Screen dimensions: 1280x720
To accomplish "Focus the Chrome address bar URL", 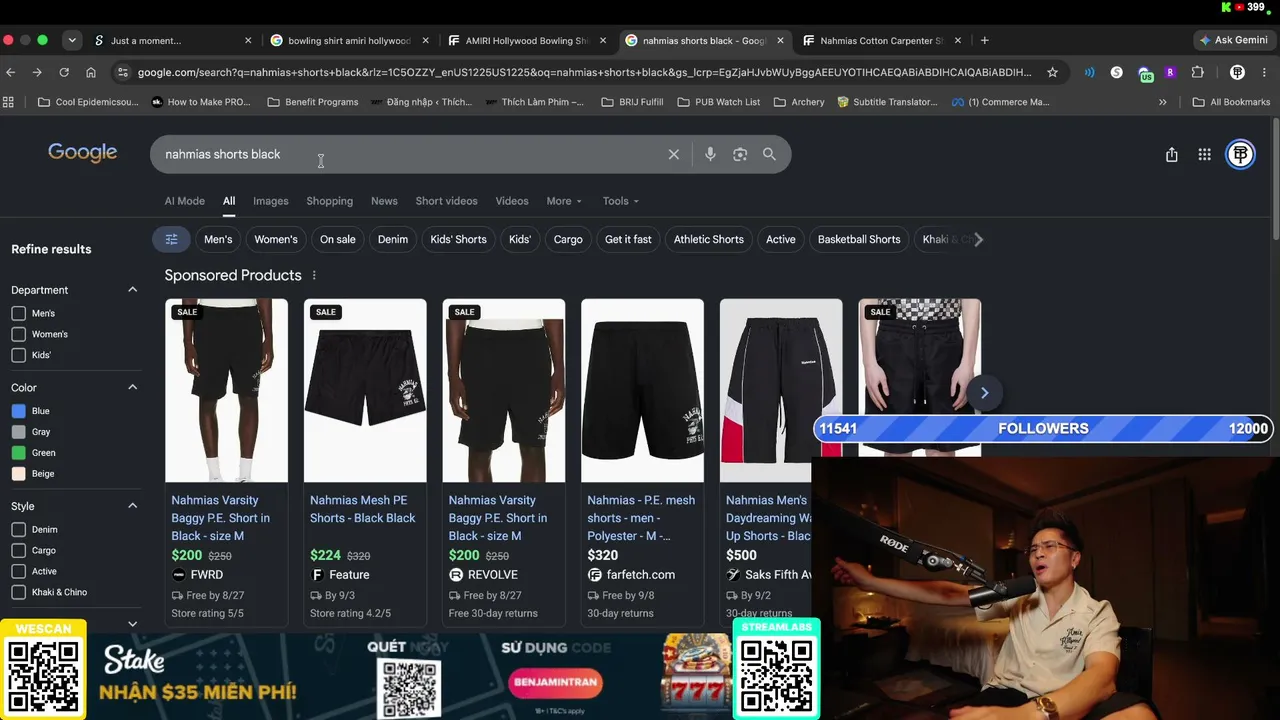I will click(x=585, y=72).
